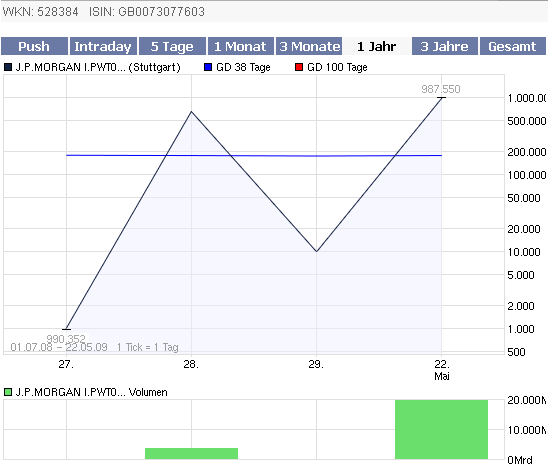Open the 3 Jahre chart tab
The image size is (548, 466).
(x=445, y=46)
